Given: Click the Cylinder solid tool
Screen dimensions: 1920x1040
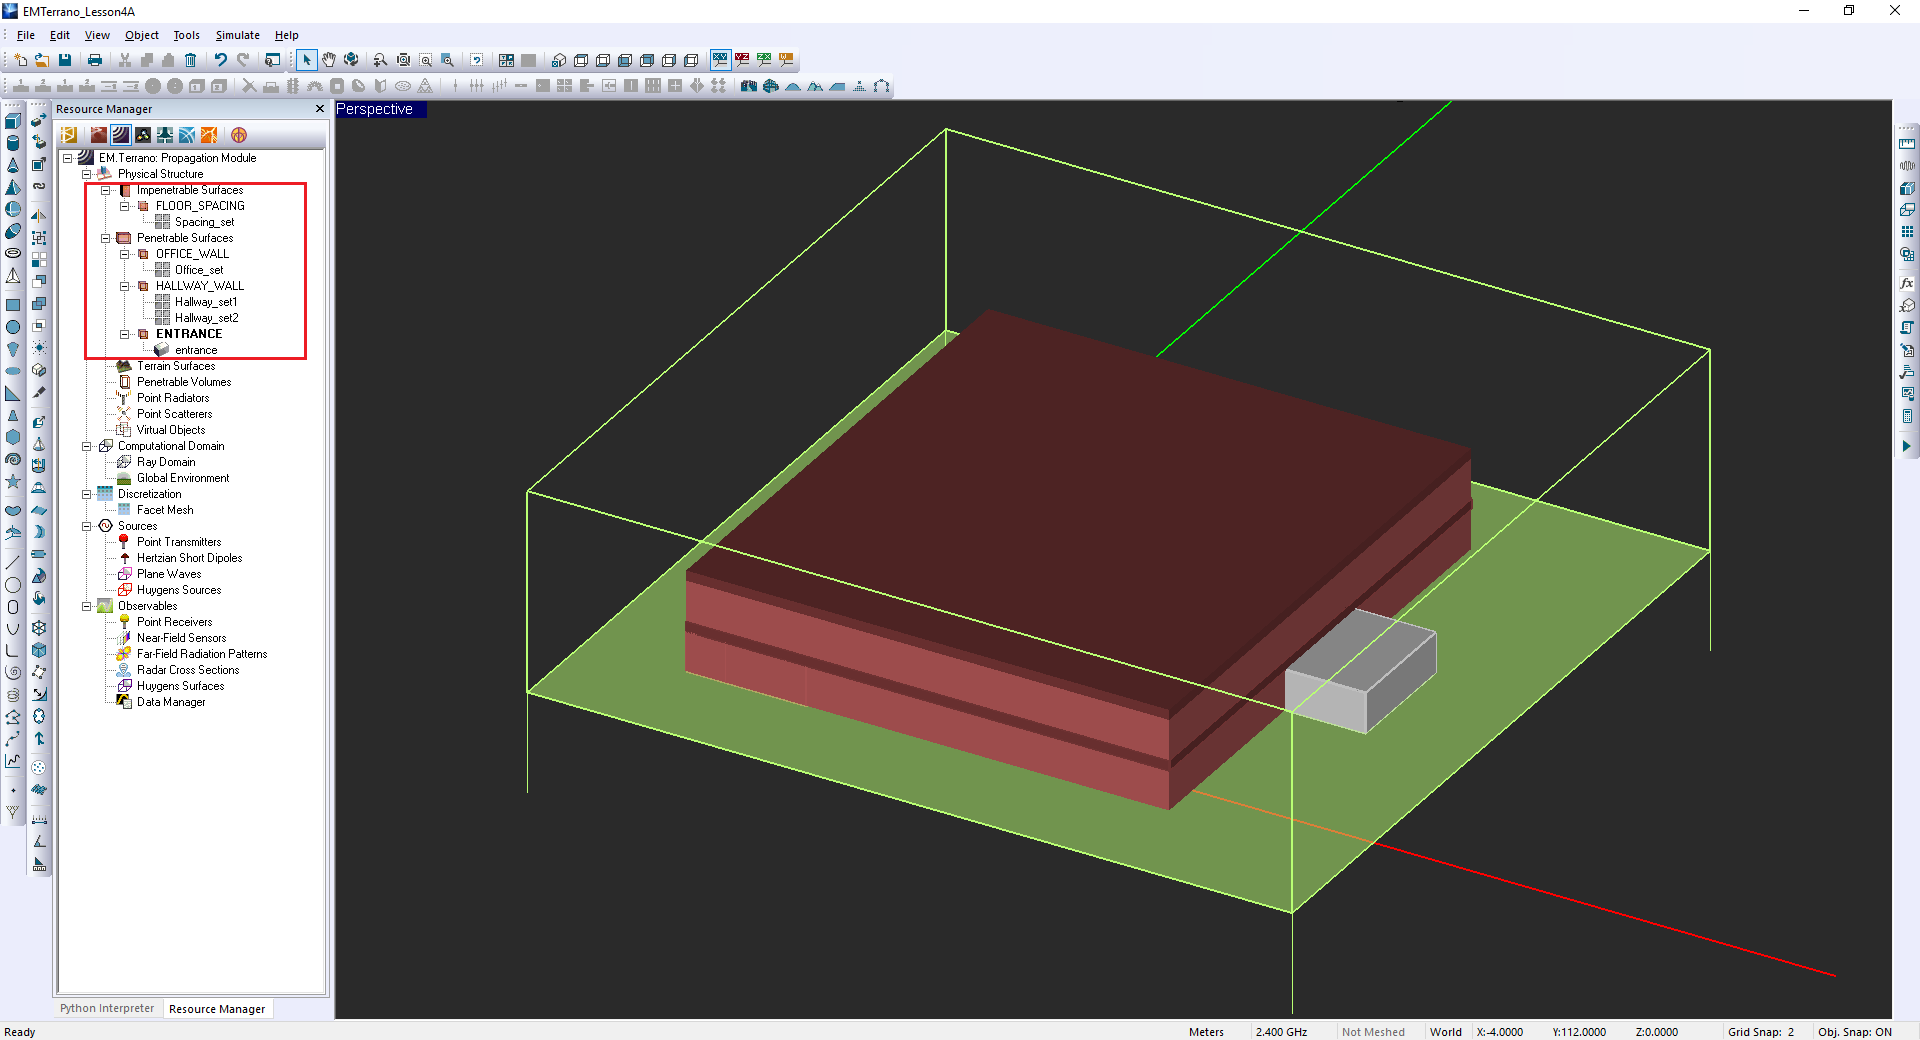Looking at the screenshot, I should pyautogui.click(x=13, y=143).
